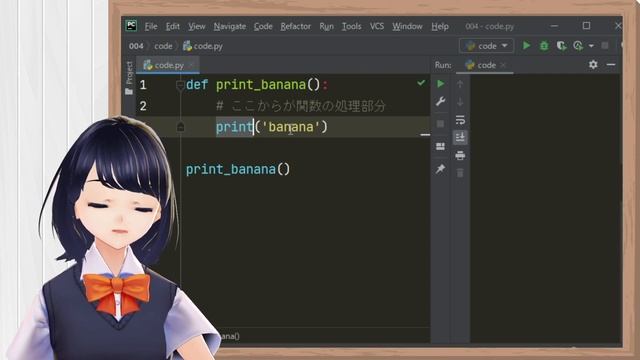This screenshot has width=640, height=360.
Task: Open the Run menu
Action: (x=326, y=27)
